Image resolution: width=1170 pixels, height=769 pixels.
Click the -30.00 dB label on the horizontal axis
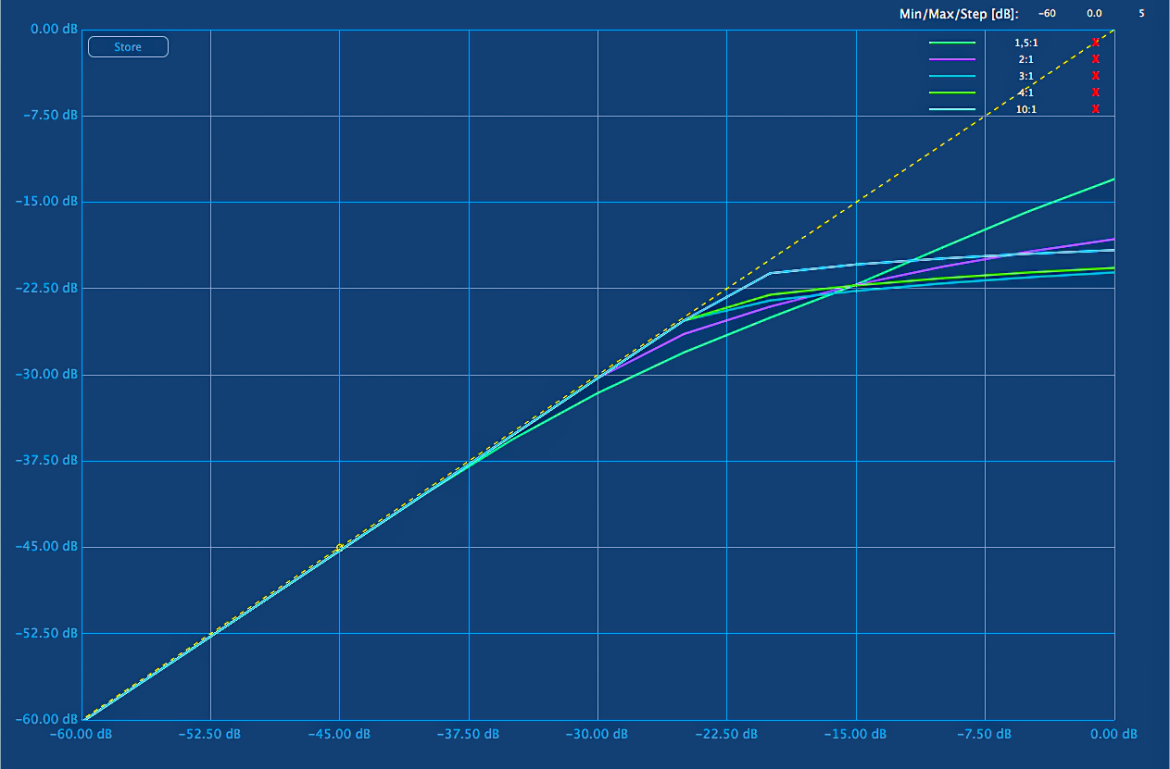(x=597, y=734)
